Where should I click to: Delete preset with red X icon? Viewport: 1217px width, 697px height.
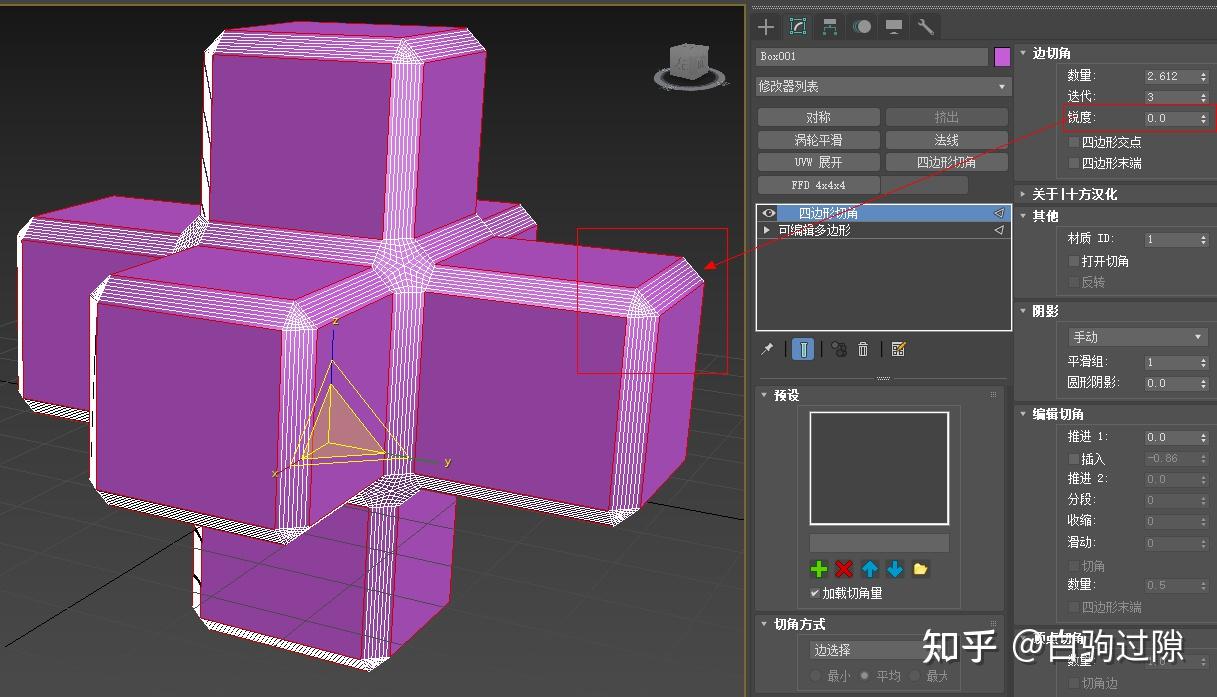(x=843, y=568)
